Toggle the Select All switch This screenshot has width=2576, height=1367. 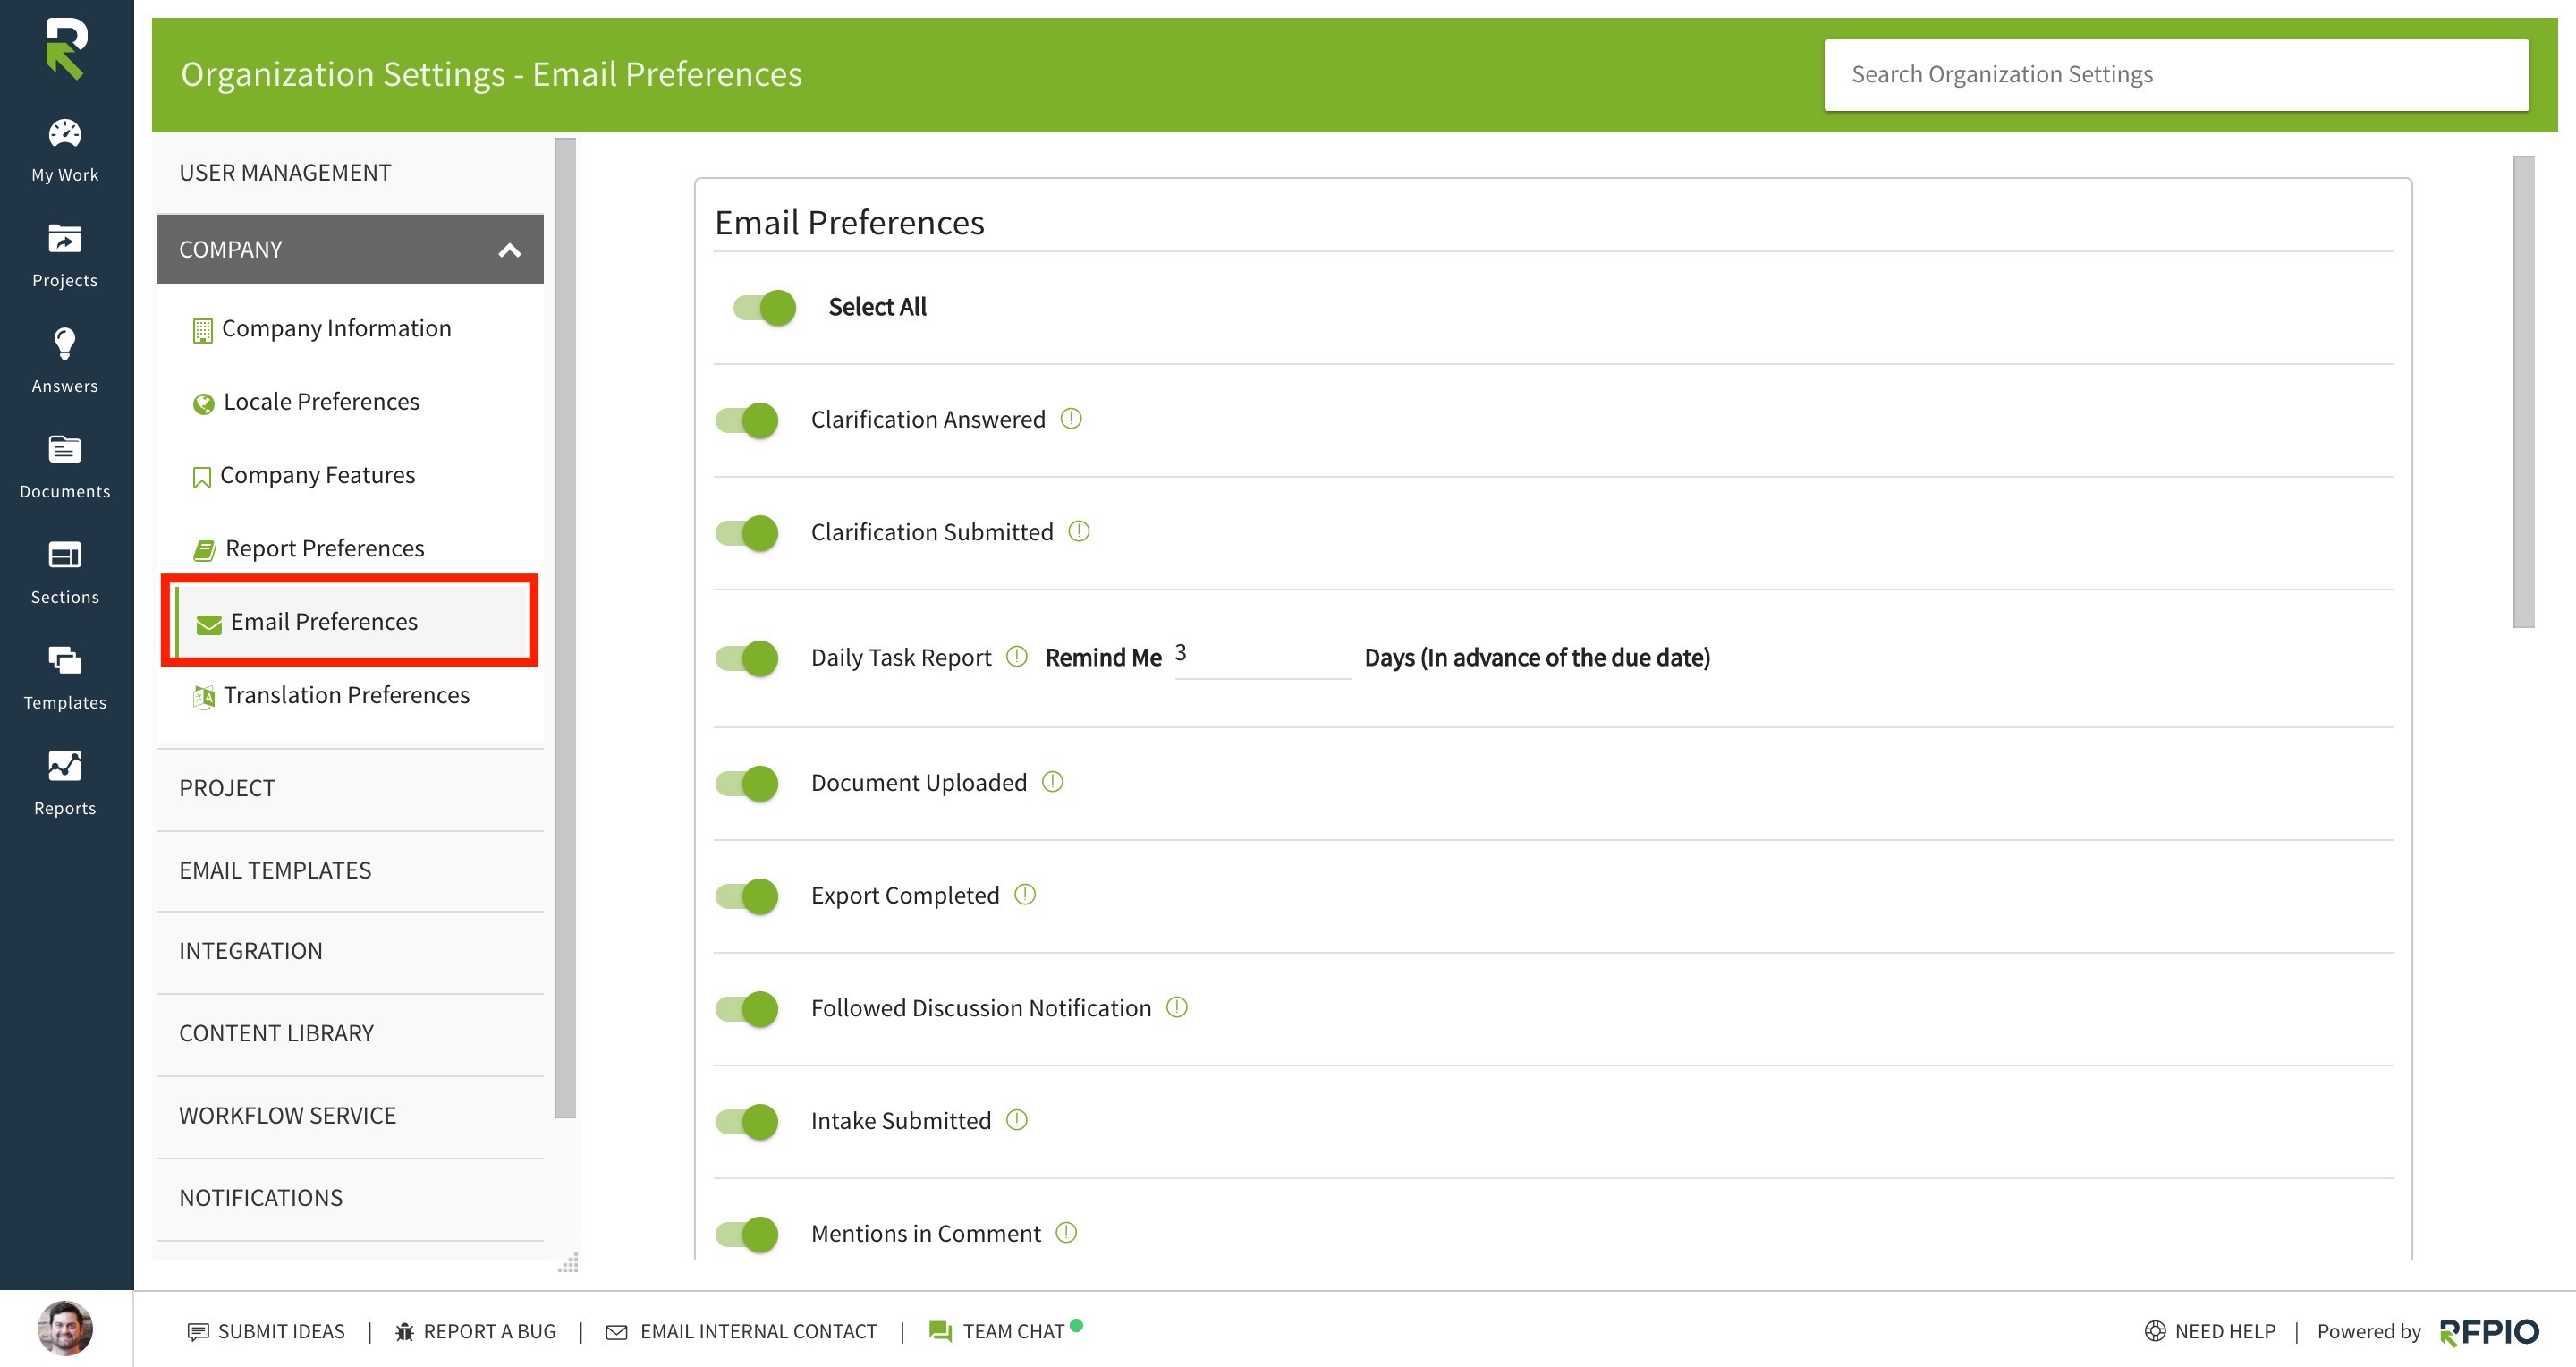pos(765,307)
